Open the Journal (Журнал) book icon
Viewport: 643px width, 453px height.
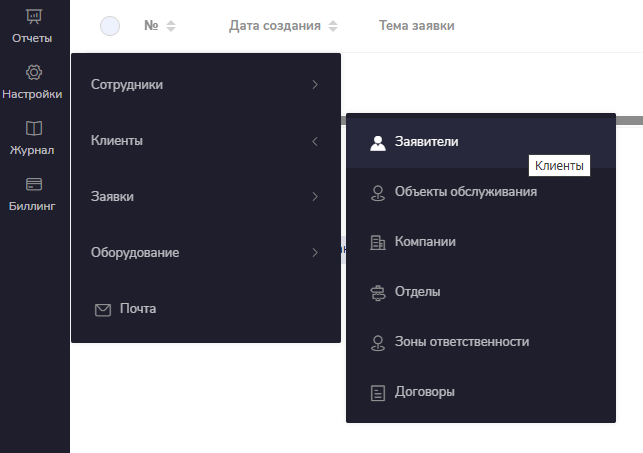tap(34, 129)
